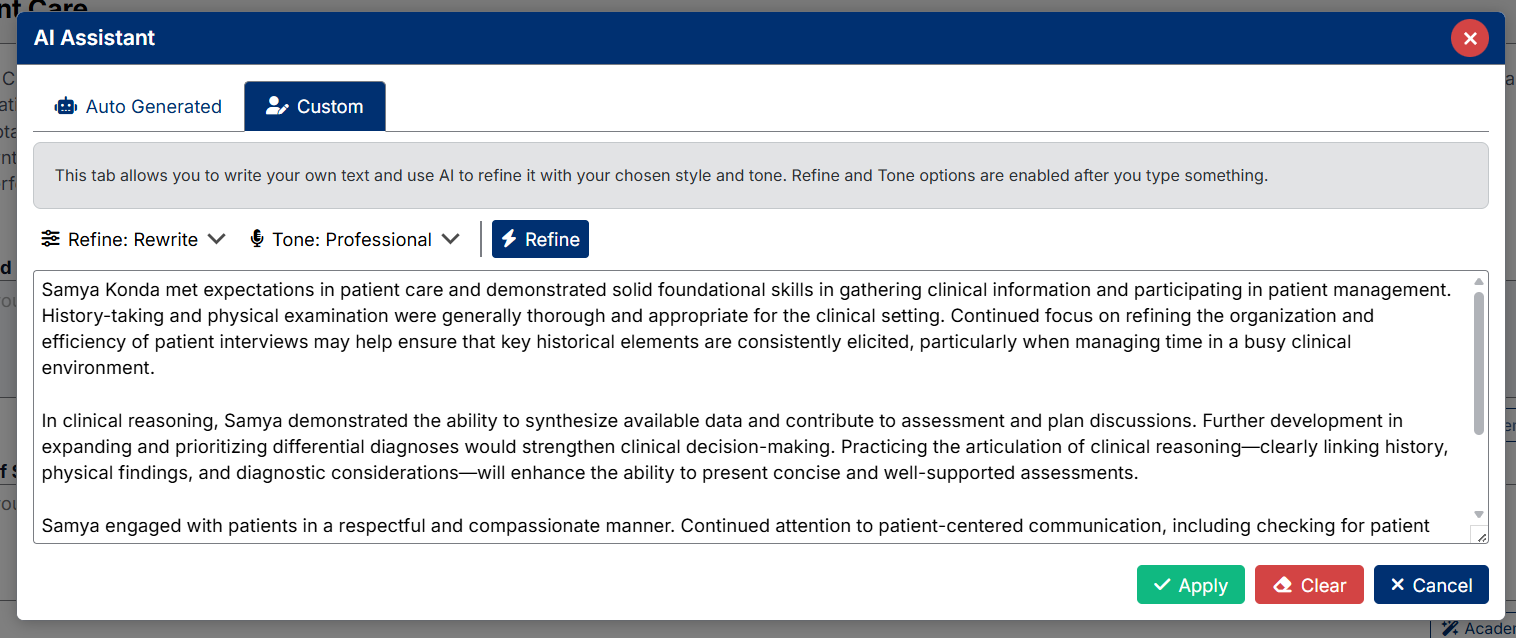Open the Refine: Rewrite dropdown label

pyautogui.click(x=133, y=239)
